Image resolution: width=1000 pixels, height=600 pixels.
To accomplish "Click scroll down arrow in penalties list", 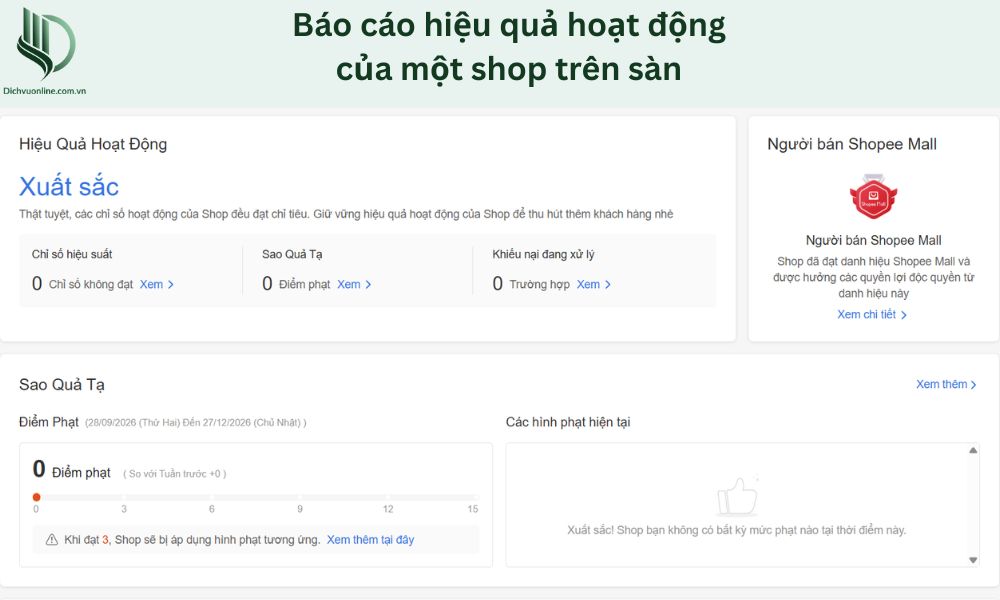I will pyautogui.click(x=973, y=560).
